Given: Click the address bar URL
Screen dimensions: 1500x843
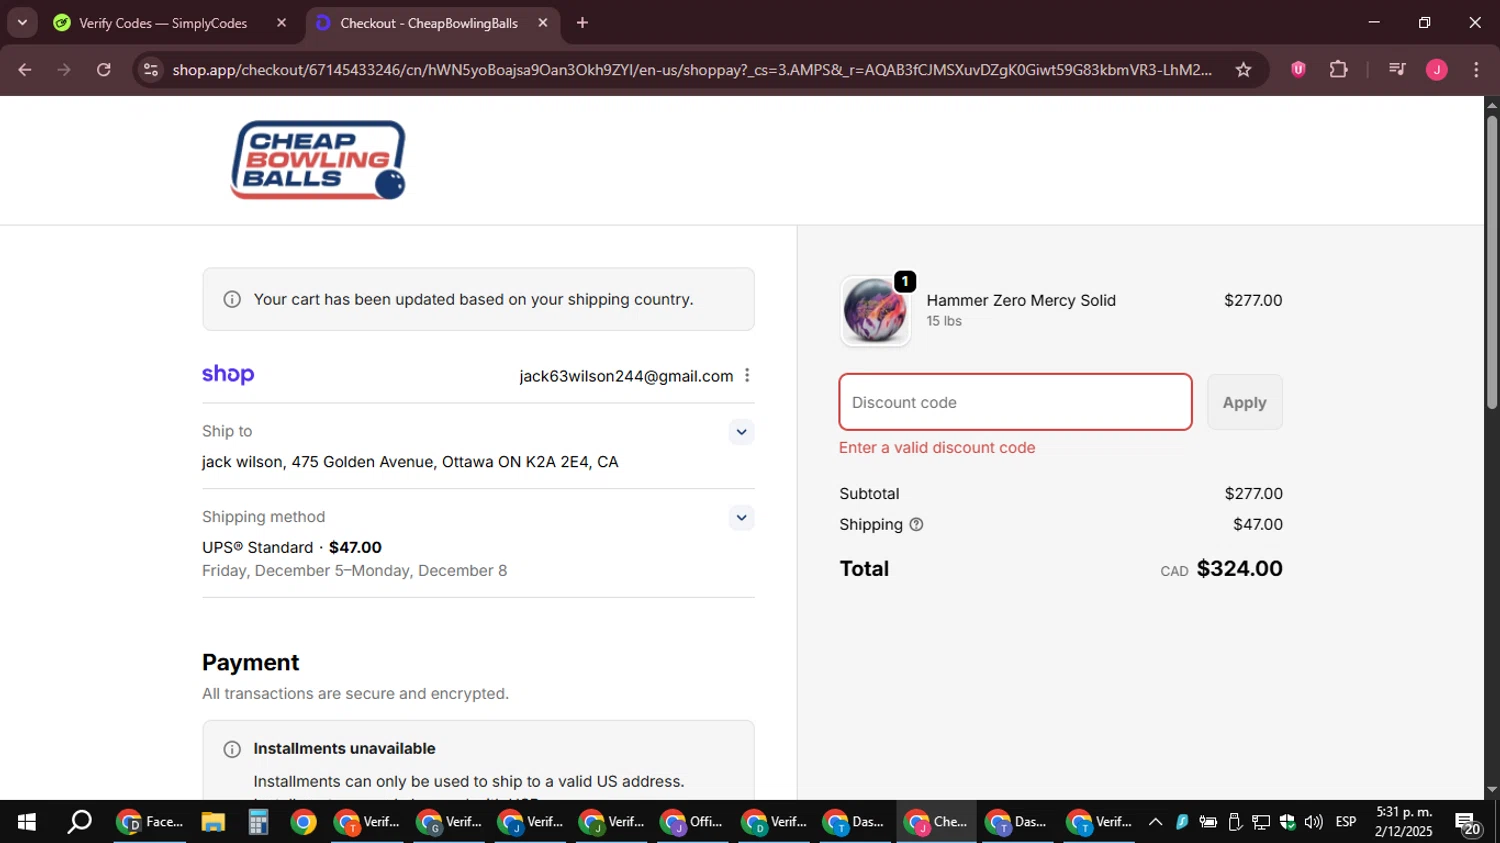Looking at the screenshot, I should click(x=692, y=70).
